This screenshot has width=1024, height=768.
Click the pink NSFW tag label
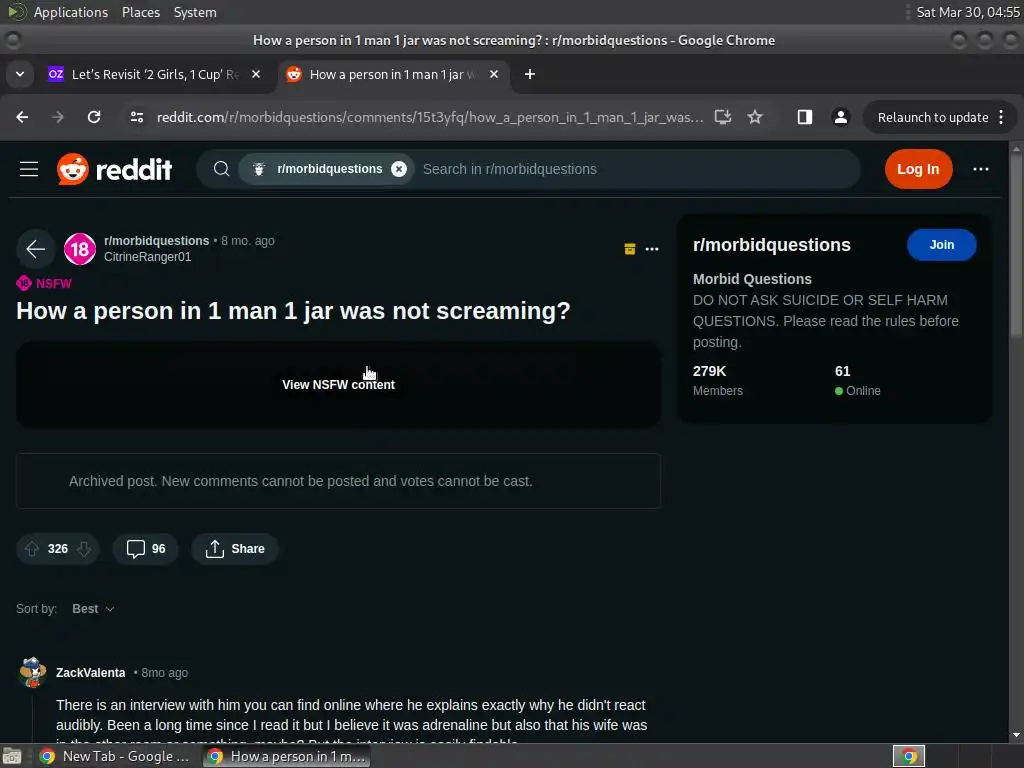pos(44,283)
